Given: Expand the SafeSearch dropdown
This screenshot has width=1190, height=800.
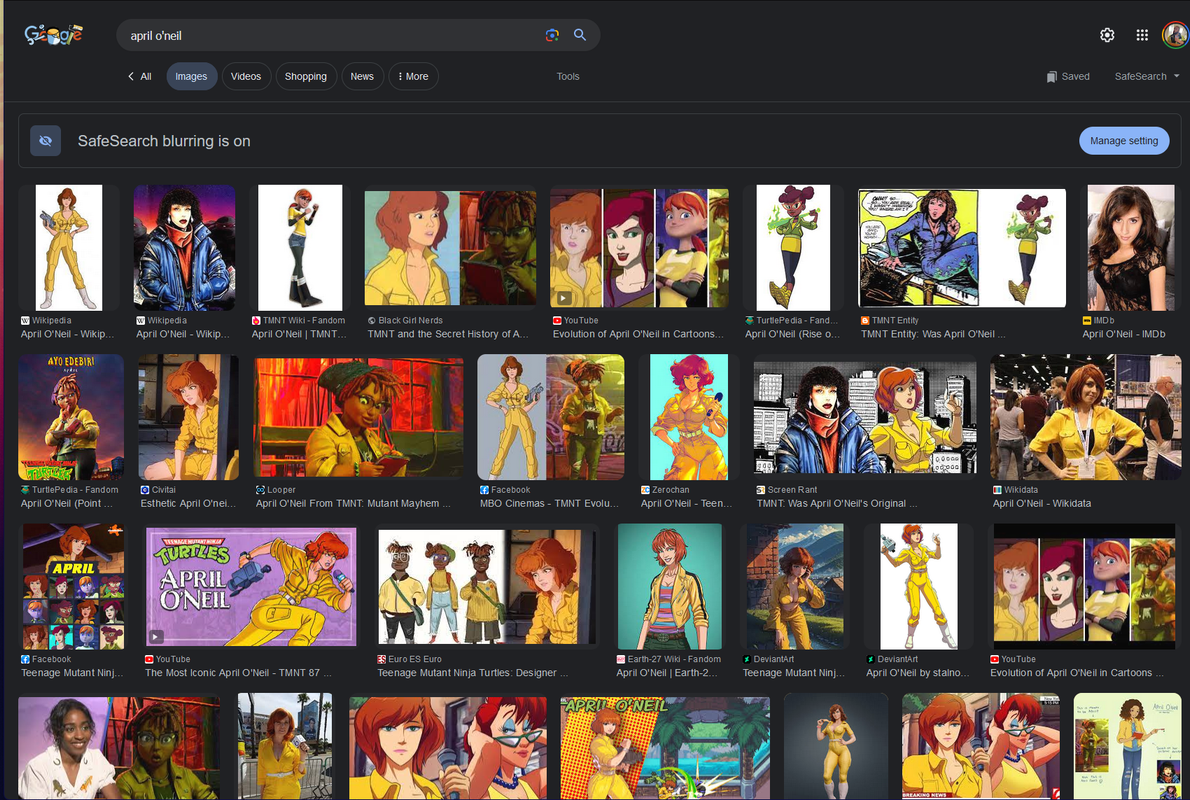Looking at the screenshot, I should pos(1147,77).
